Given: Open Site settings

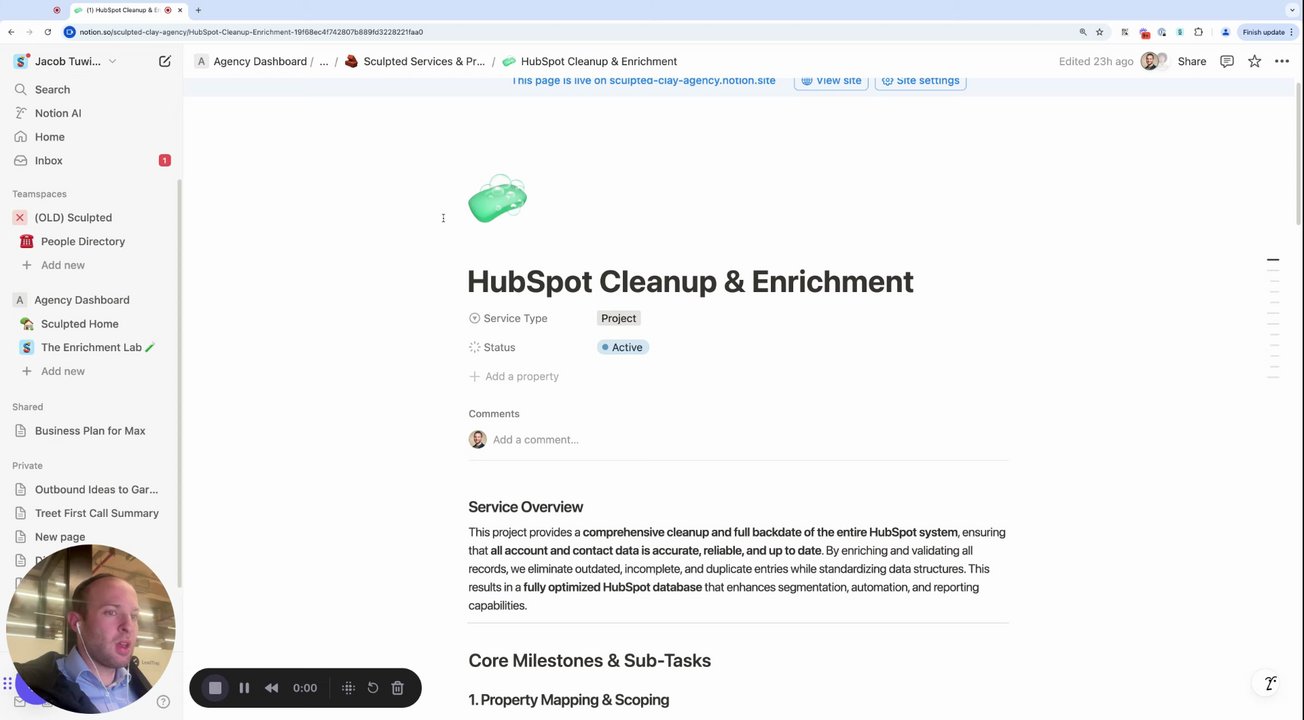Looking at the screenshot, I should tap(920, 80).
